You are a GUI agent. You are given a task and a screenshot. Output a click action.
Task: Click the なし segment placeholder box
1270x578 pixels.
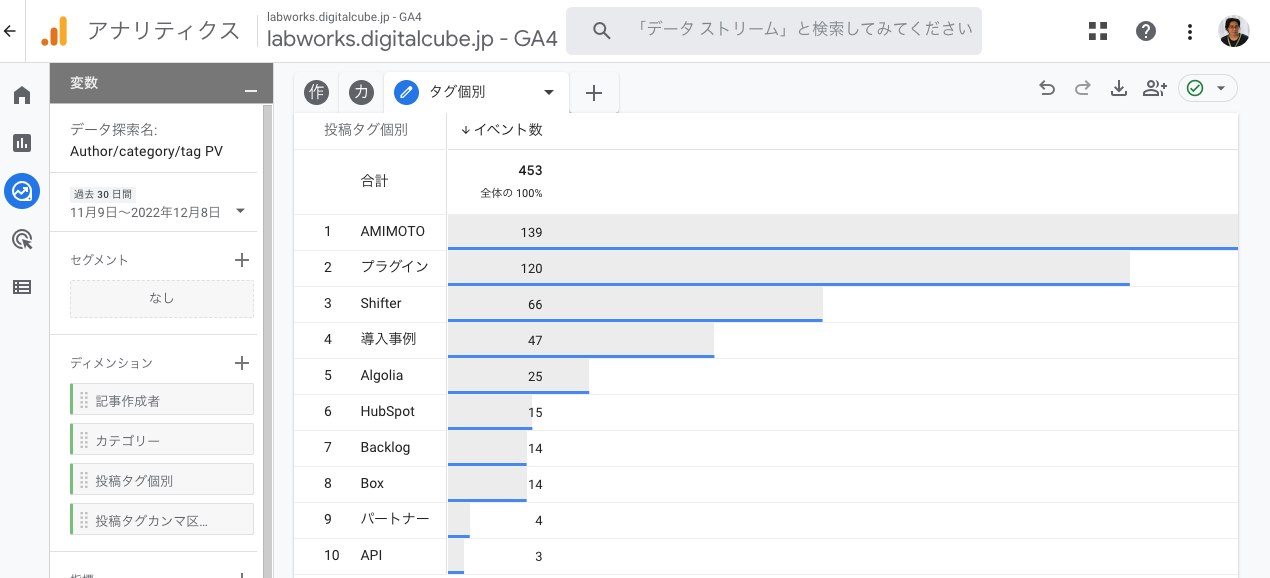(162, 298)
